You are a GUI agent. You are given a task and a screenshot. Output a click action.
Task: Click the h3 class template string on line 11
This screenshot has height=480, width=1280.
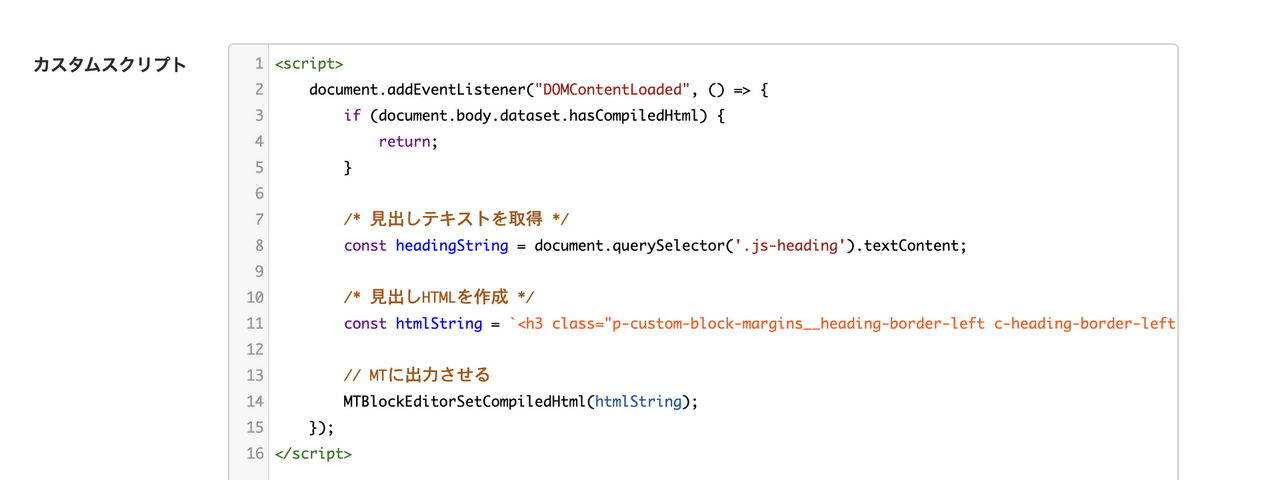coord(842,324)
